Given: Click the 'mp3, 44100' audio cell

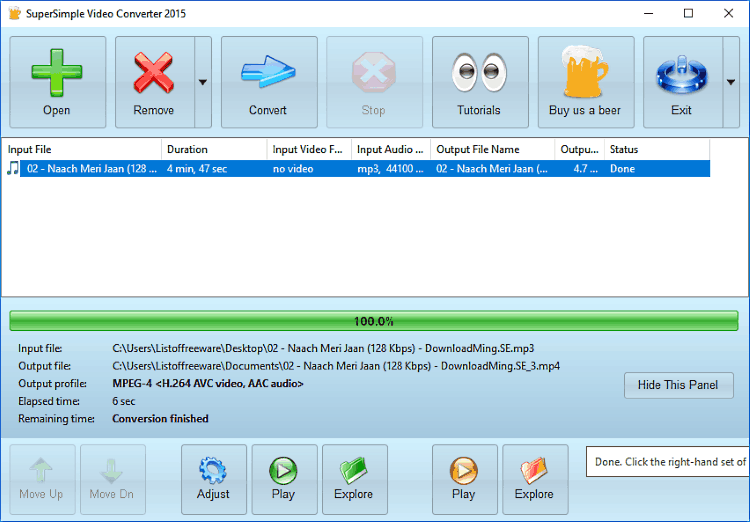Looking at the screenshot, I should click(x=390, y=168).
